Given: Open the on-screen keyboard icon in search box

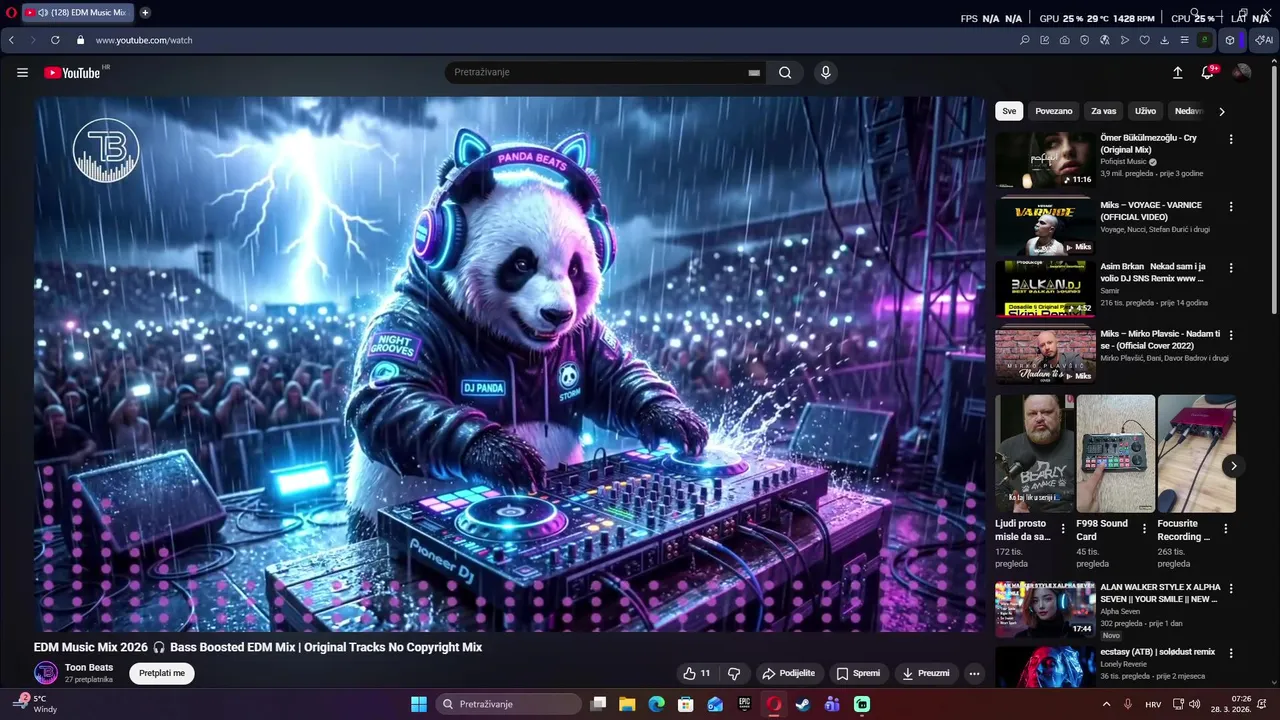Looking at the screenshot, I should click(754, 73).
